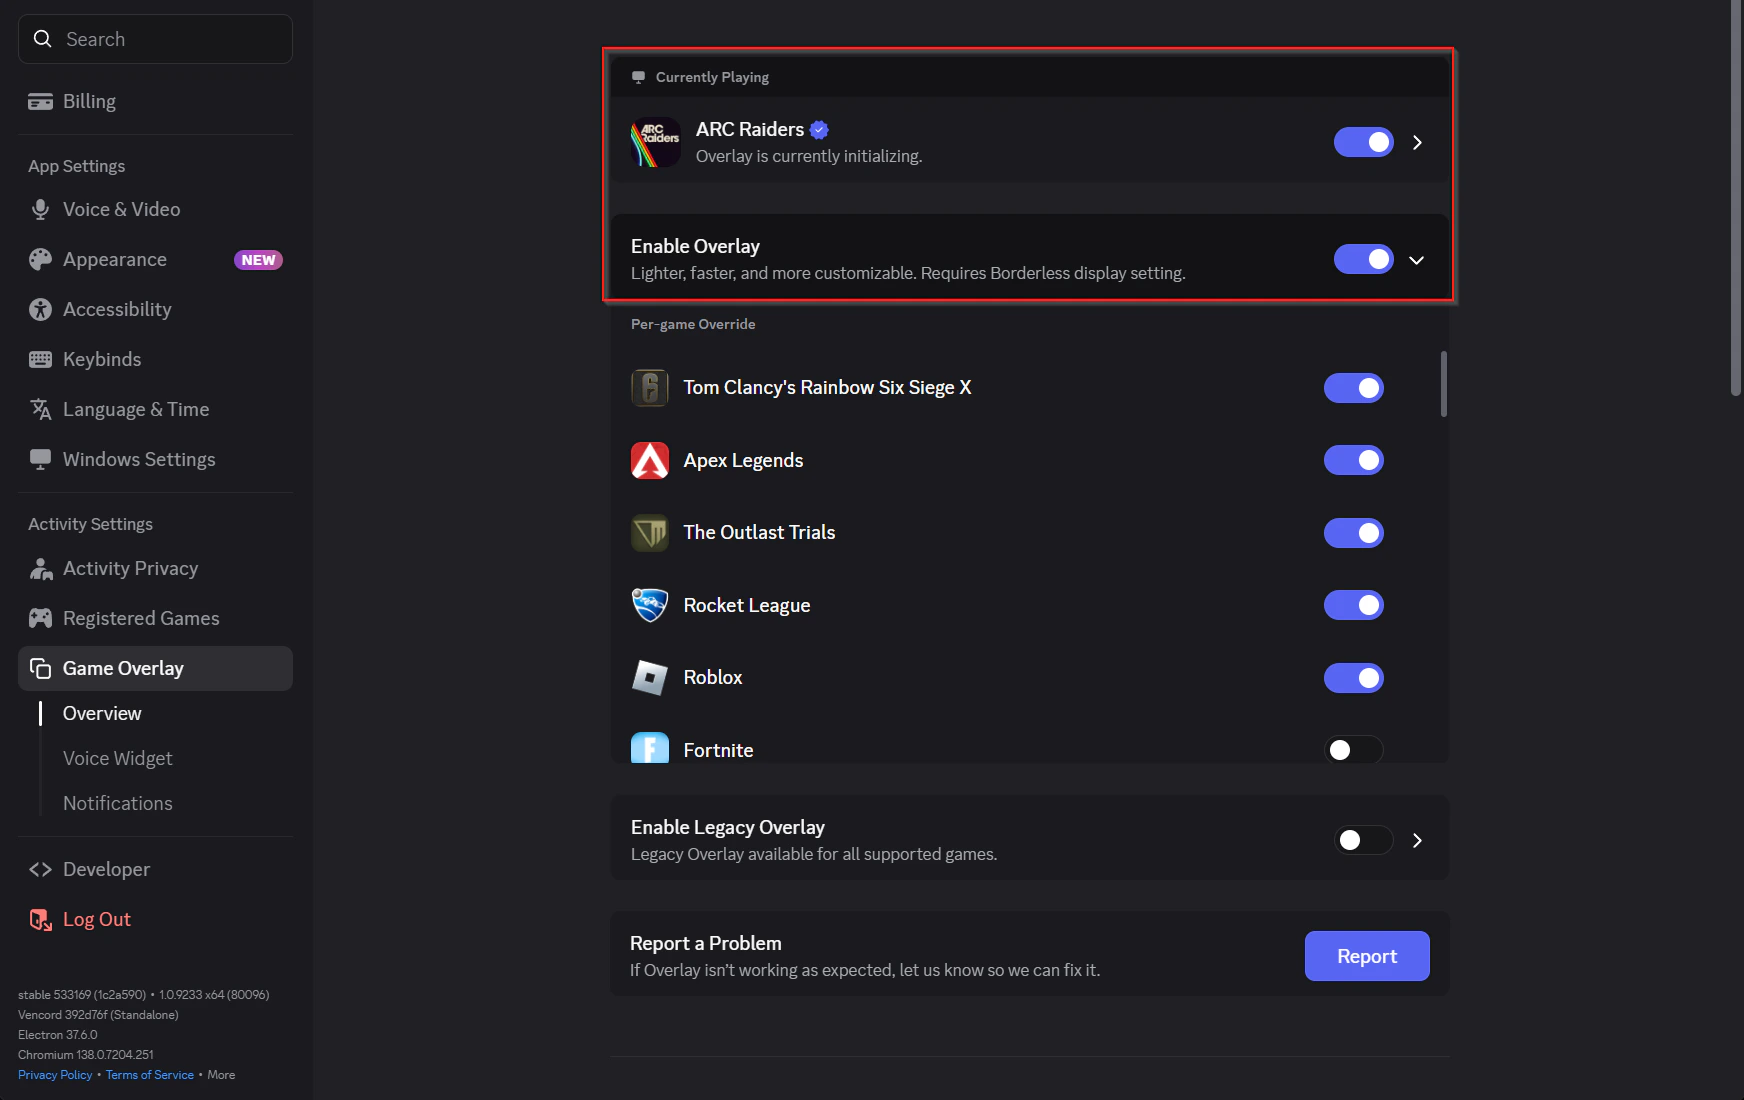Click the Roblox game icon
Screen dimensions: 1744x1100
650,678
